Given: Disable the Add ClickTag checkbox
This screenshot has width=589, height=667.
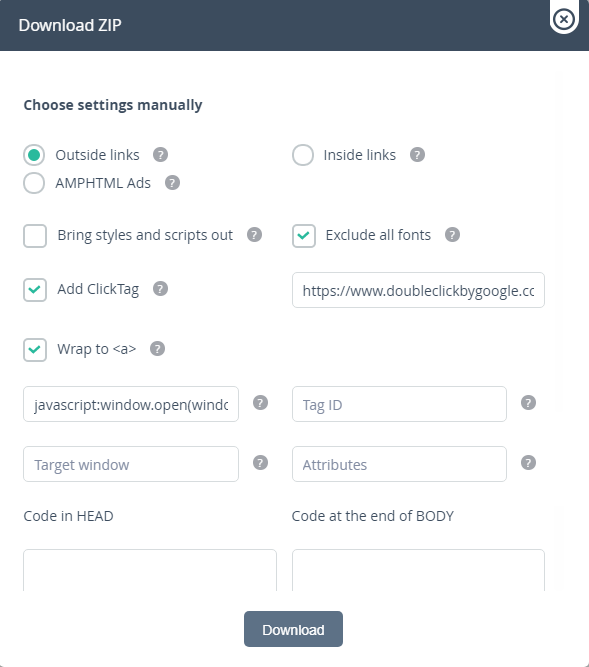Looking at the screenshot, I should [x=35, y=290].
